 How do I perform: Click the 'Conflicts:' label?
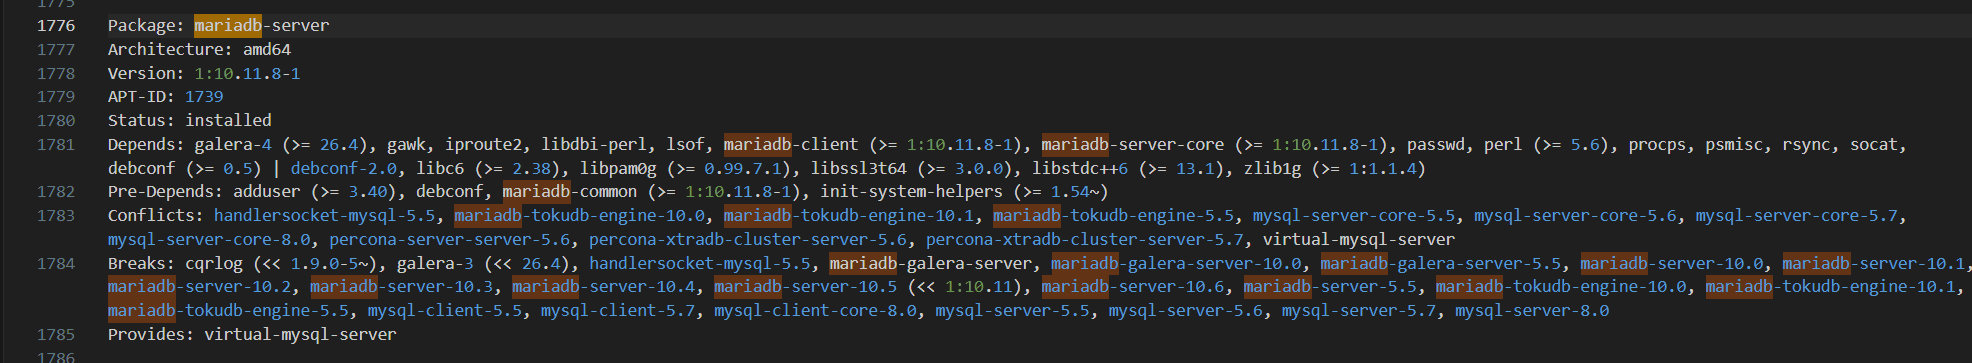[156, 216]
